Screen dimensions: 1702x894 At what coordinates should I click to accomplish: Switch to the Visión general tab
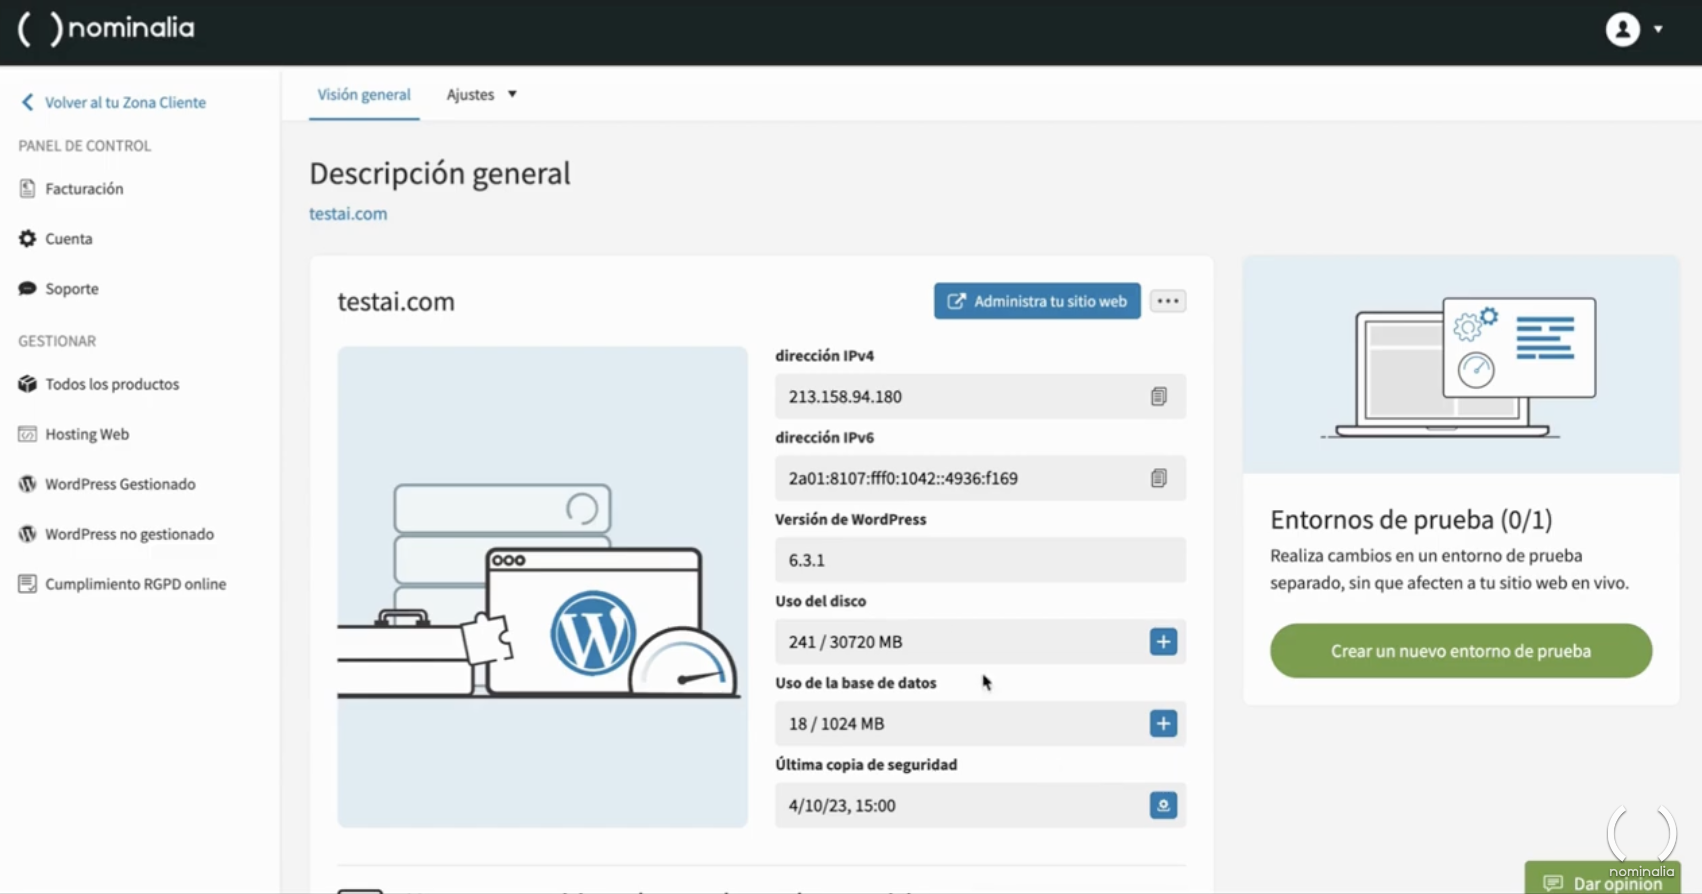[364, 95]
